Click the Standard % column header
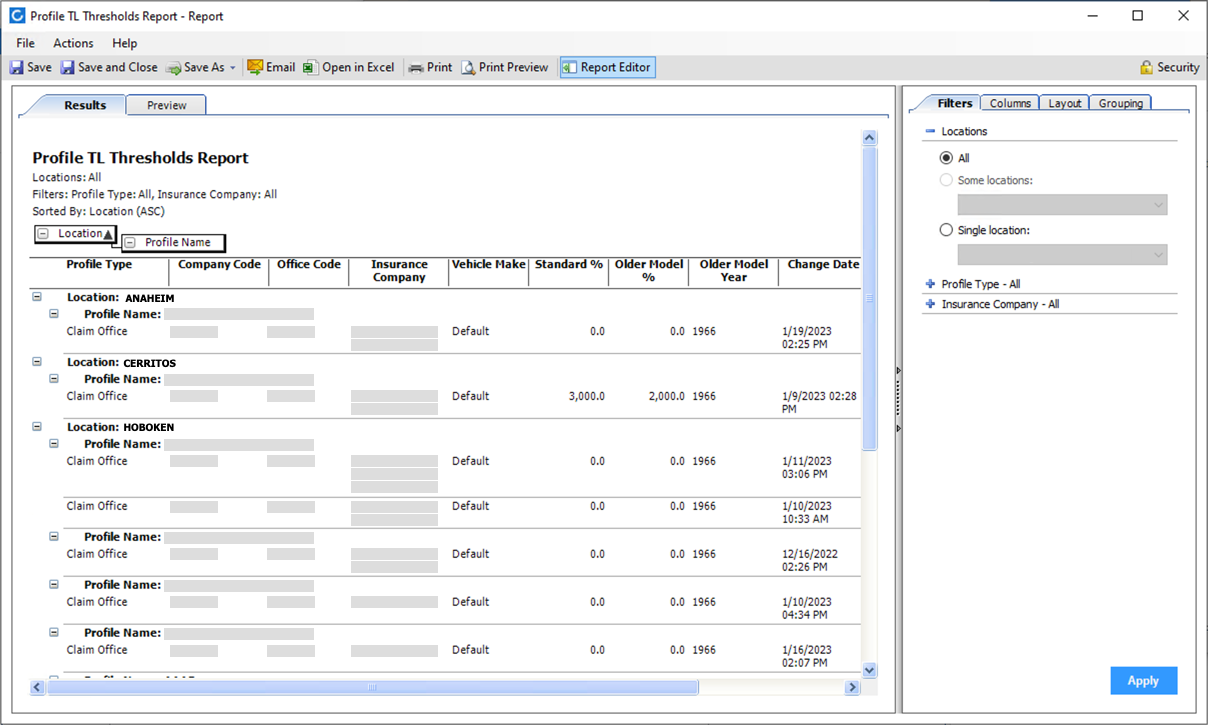 [569, 265]
